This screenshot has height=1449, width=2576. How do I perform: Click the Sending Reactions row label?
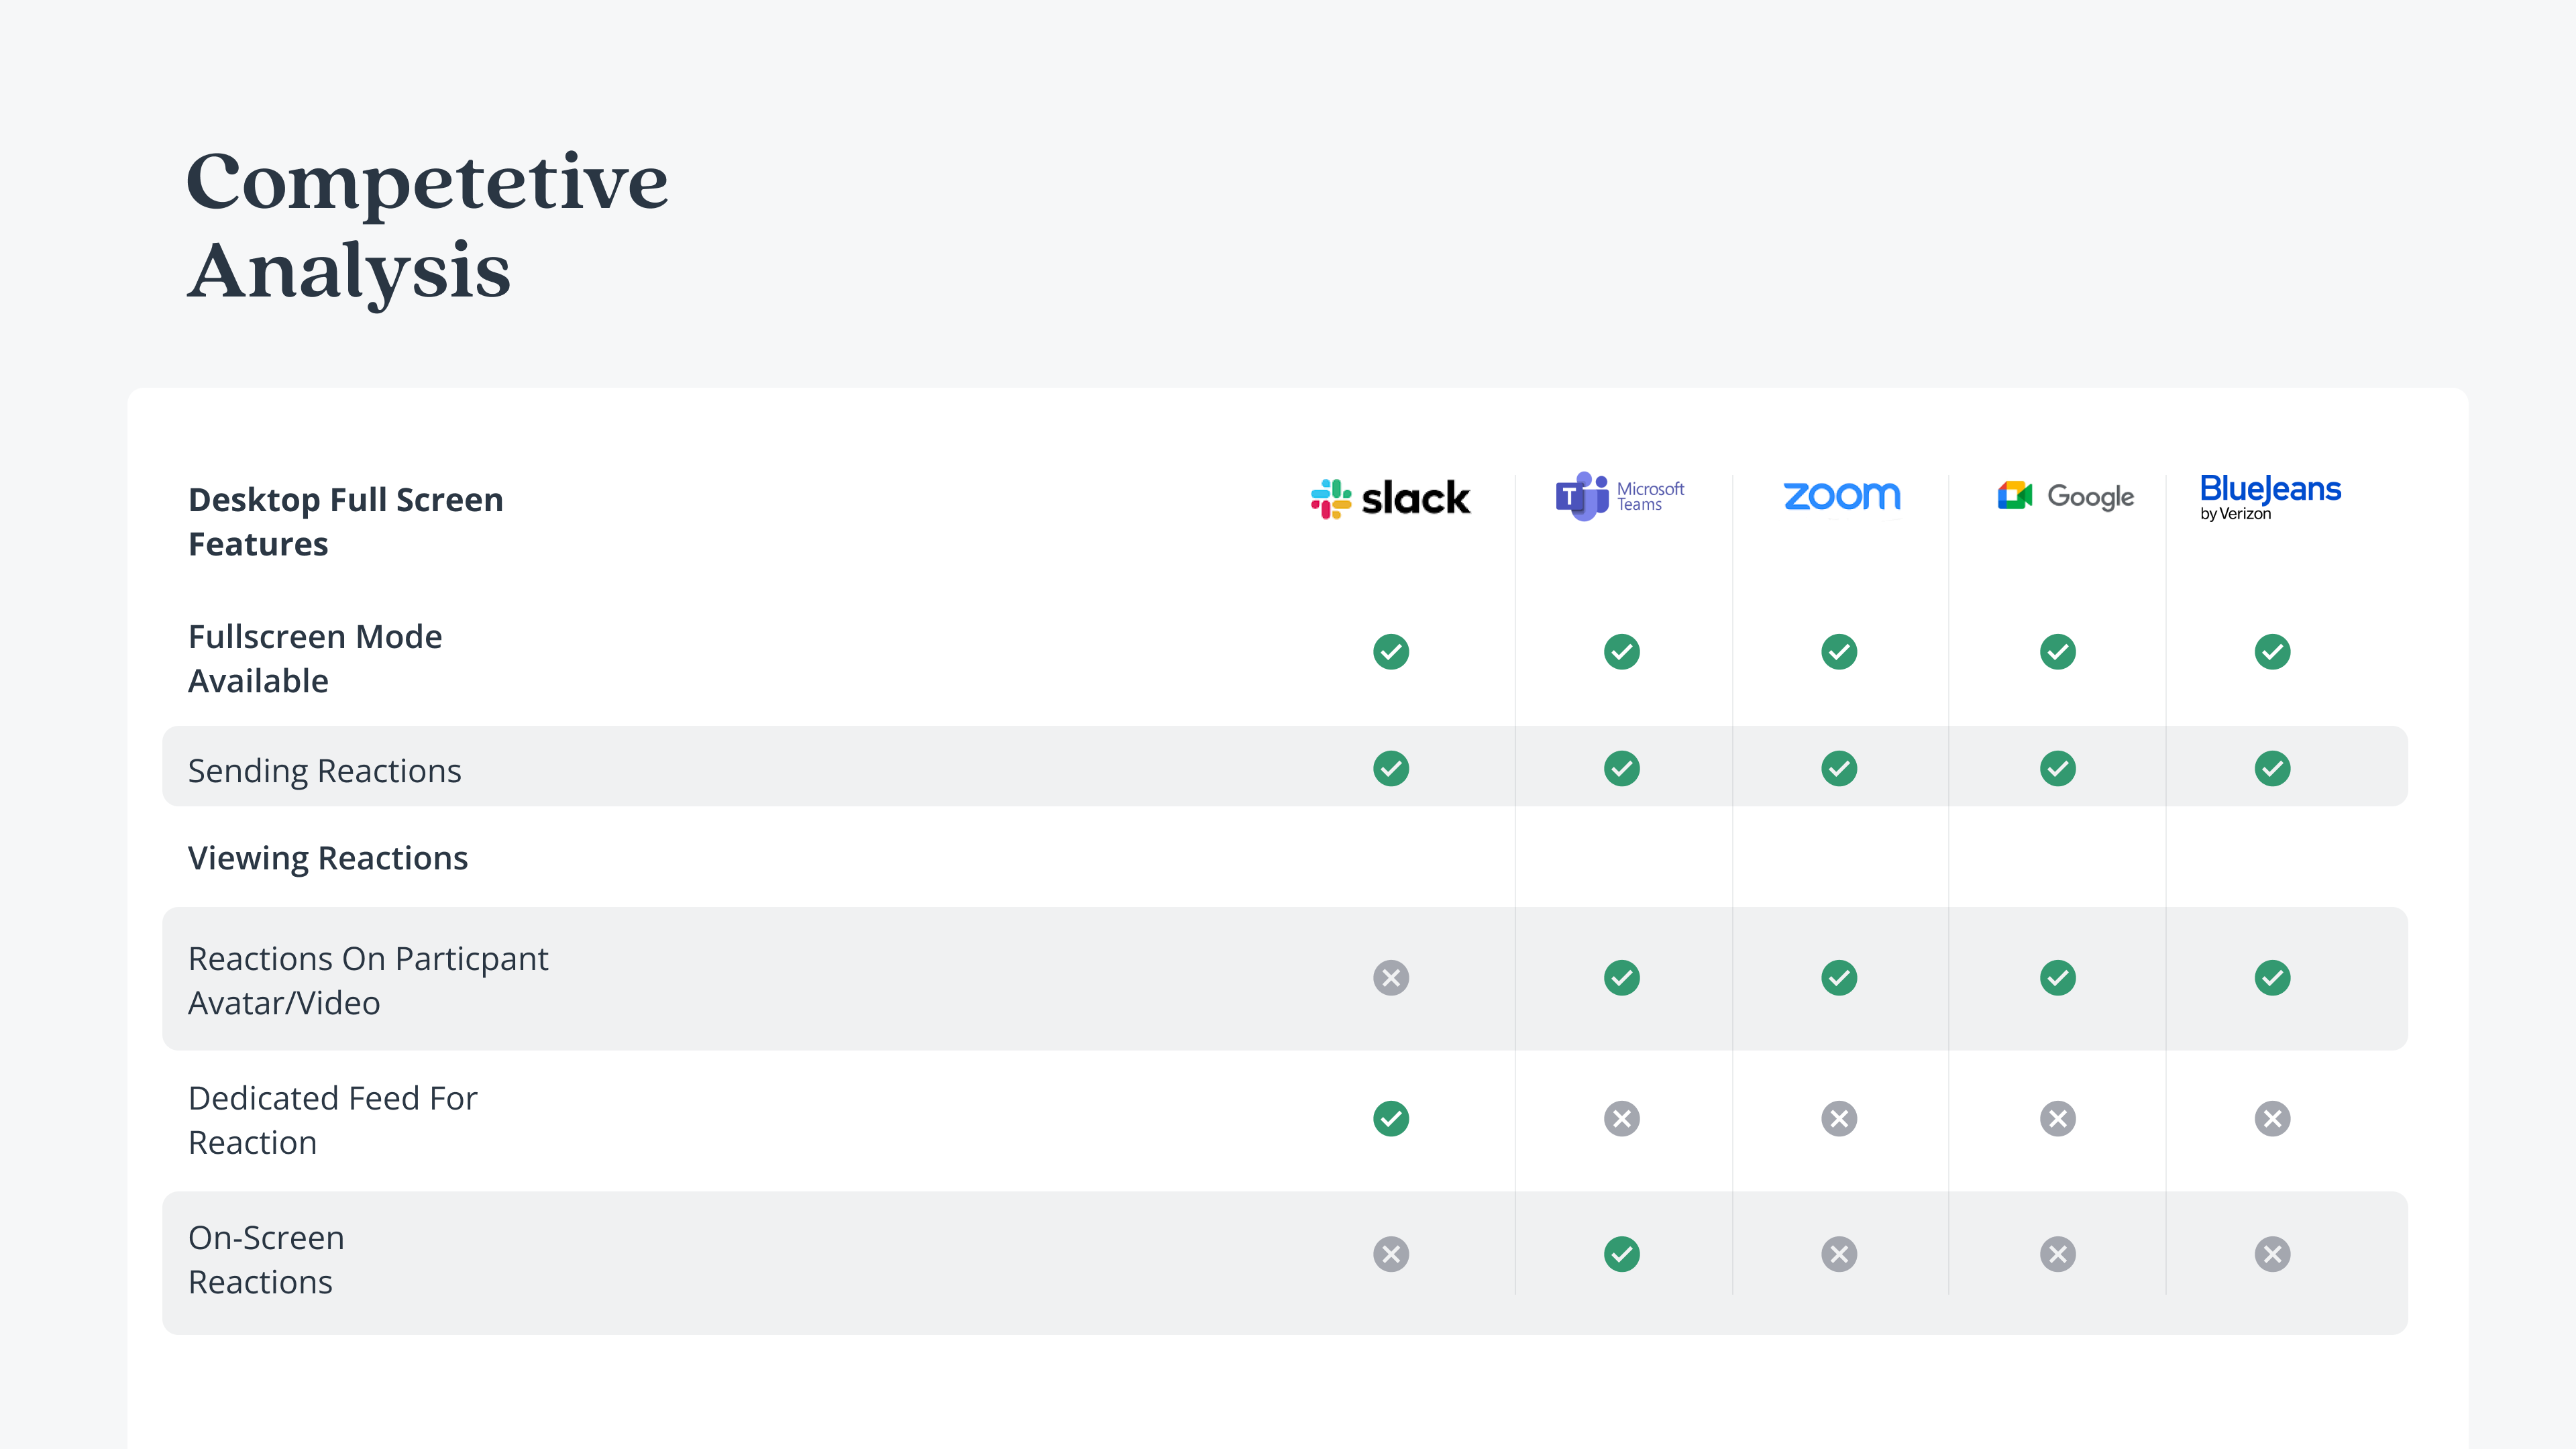tap(325, 771)
